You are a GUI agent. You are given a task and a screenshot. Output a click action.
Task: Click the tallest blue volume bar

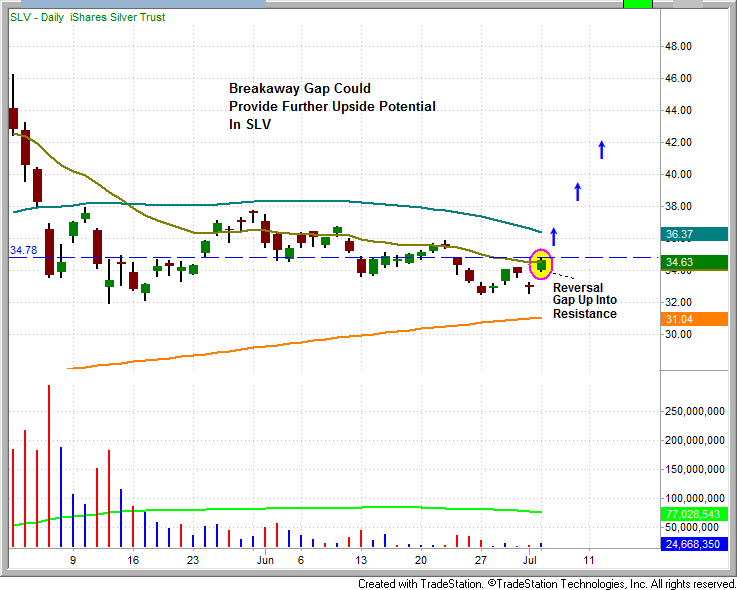pos(61,497)
